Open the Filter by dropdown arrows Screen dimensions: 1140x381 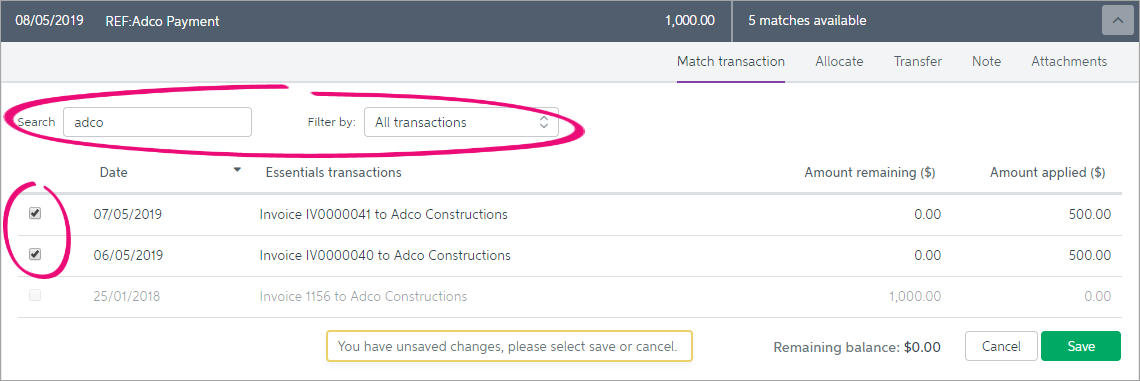(543, 122)
